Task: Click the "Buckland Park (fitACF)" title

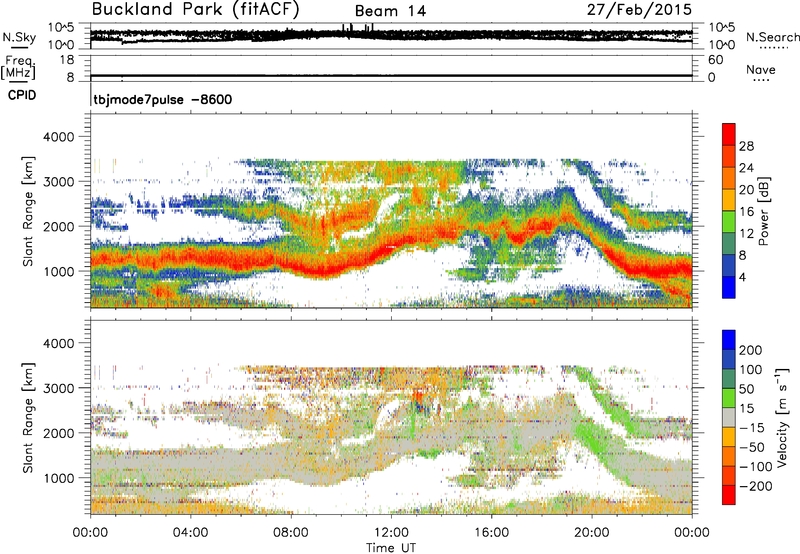Action: tap(195, 10)
